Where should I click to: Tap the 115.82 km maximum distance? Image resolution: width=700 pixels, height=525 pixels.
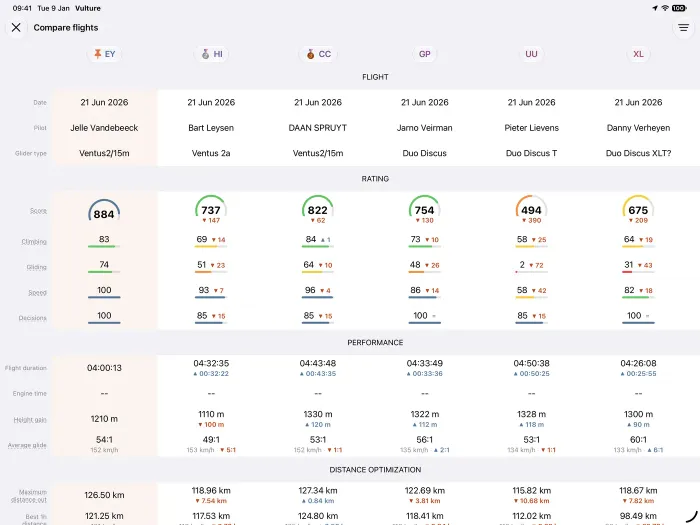click(531, 491)
